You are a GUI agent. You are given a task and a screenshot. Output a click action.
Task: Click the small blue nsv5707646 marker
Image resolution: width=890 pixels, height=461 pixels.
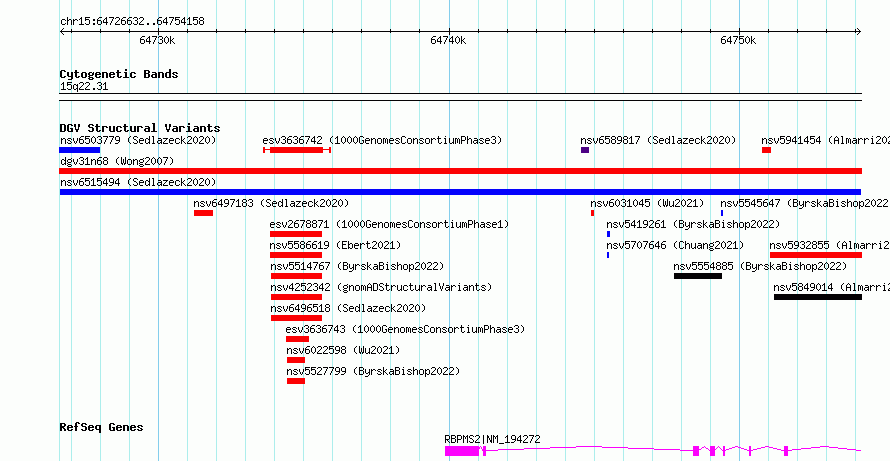[608, 255]
